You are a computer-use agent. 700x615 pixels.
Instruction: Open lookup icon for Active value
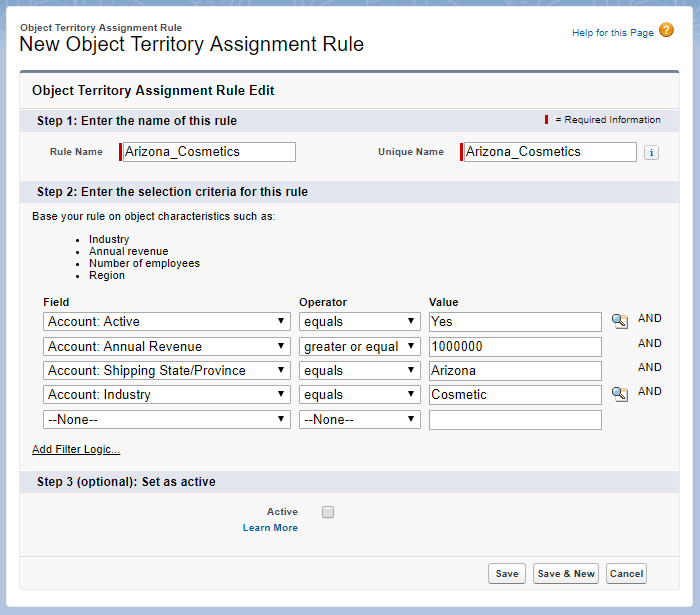pos(619,321)
